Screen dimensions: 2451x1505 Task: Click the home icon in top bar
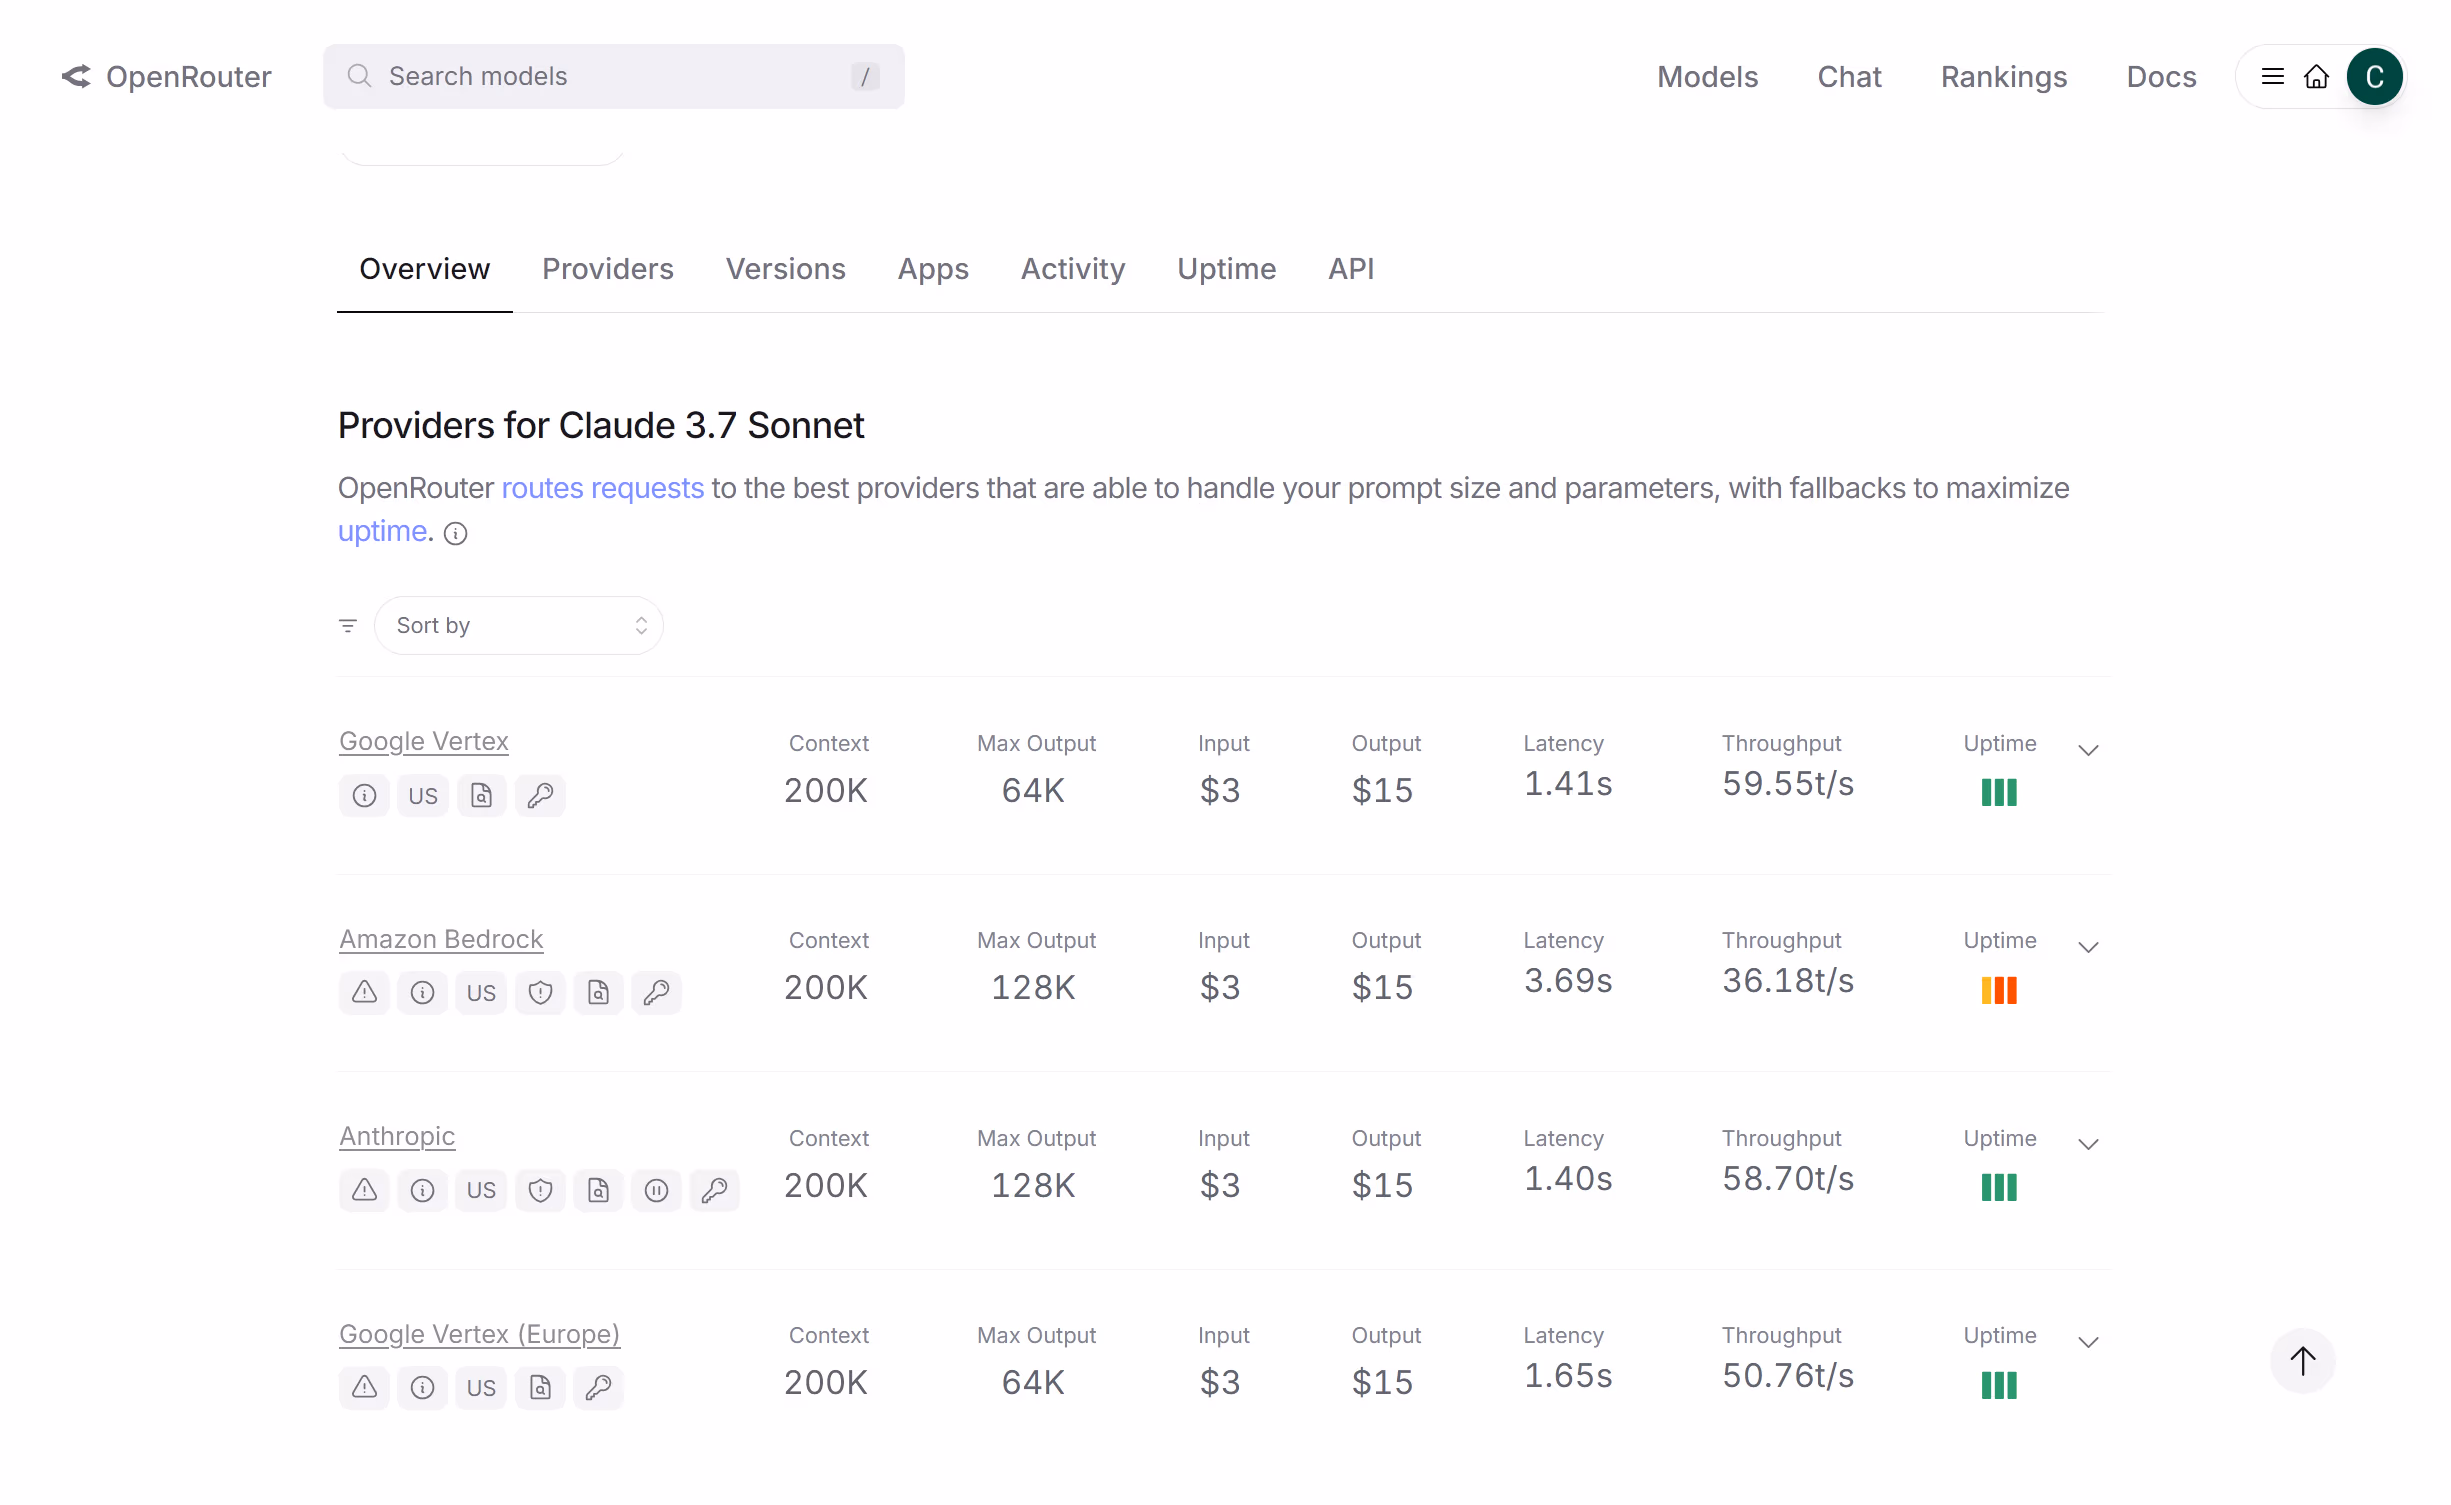click(2316, 77)
